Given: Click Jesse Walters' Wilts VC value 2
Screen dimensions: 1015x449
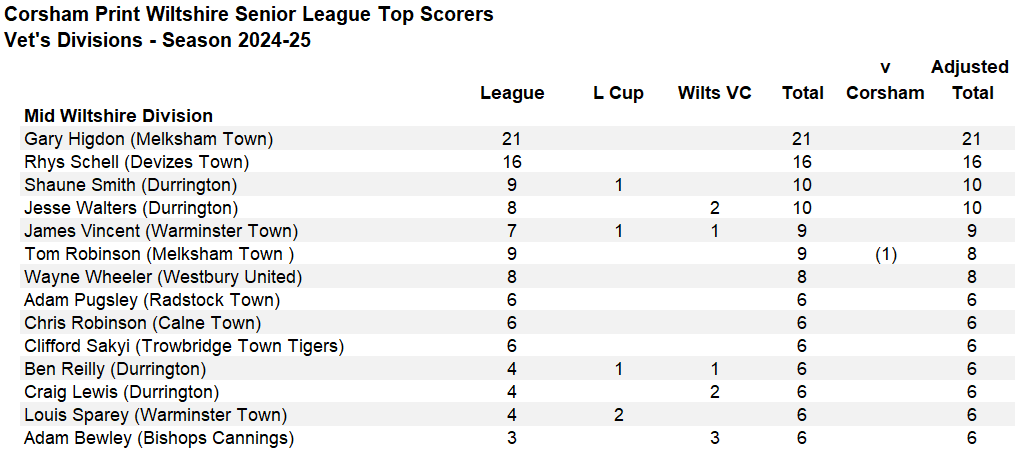Looking at the screenshot, I should coord(715,208).
